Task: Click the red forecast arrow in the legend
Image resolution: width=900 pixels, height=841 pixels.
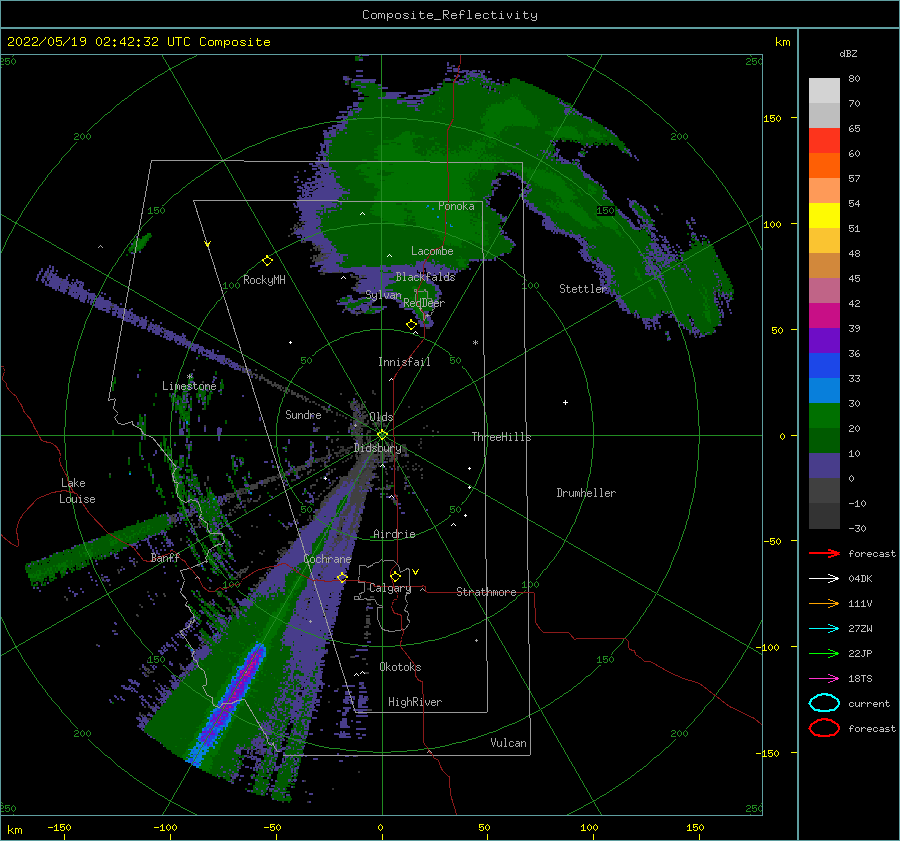Action: pyautogui.click(x=824, y=553)
